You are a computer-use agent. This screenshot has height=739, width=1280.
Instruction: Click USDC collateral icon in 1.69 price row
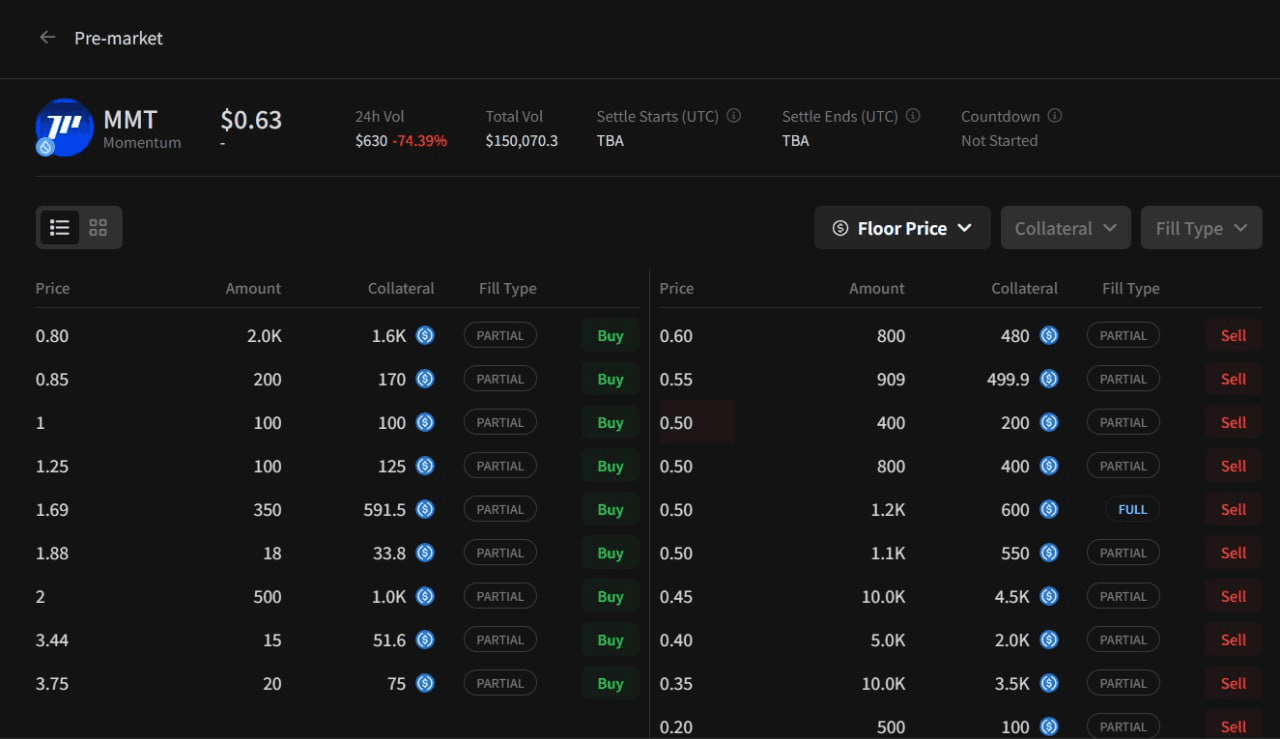425,510
